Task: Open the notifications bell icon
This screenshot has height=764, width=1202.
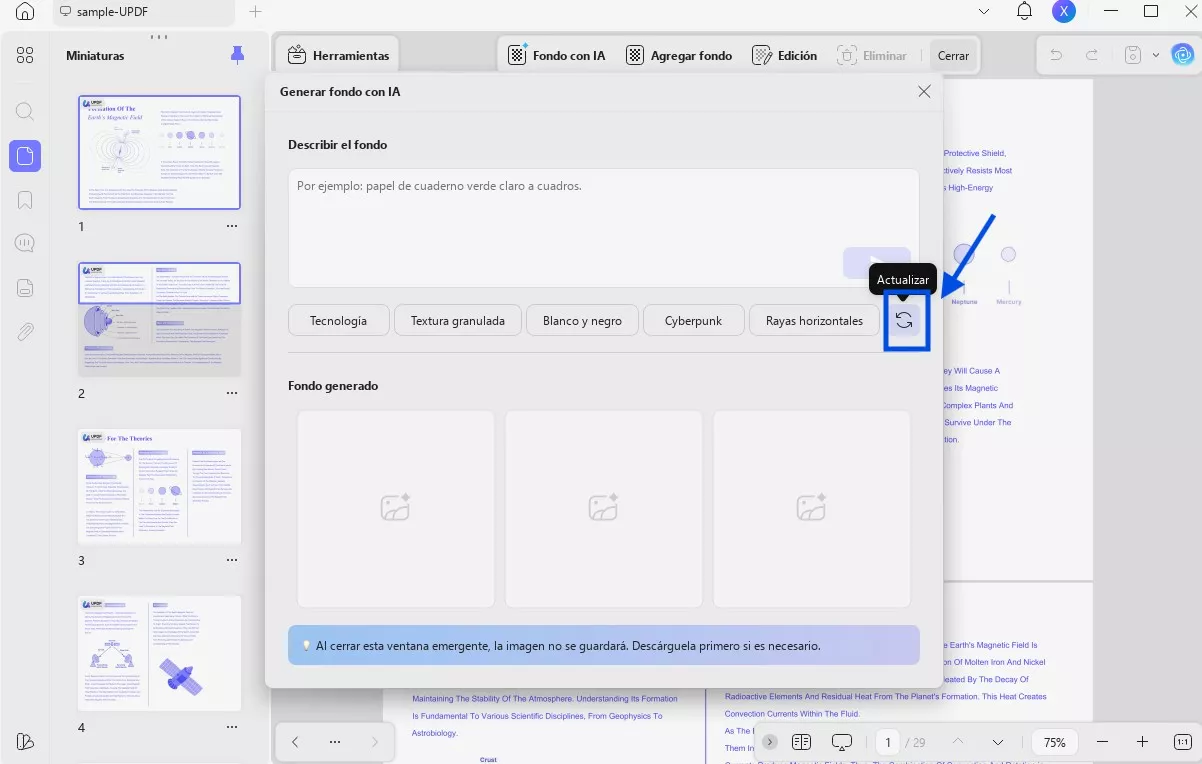Action: point(1024,12)
